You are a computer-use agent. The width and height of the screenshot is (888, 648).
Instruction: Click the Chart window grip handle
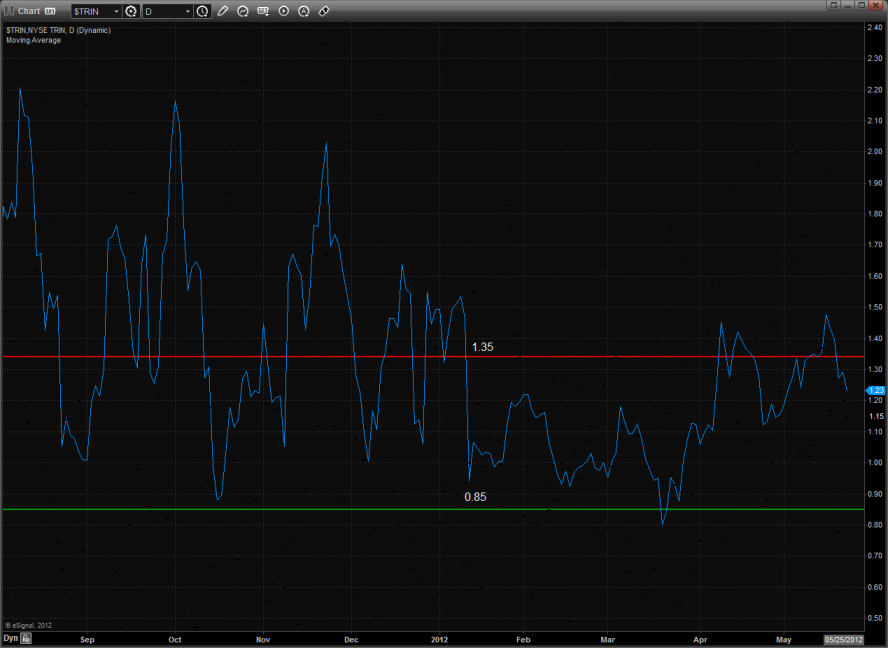coord(8,11)
